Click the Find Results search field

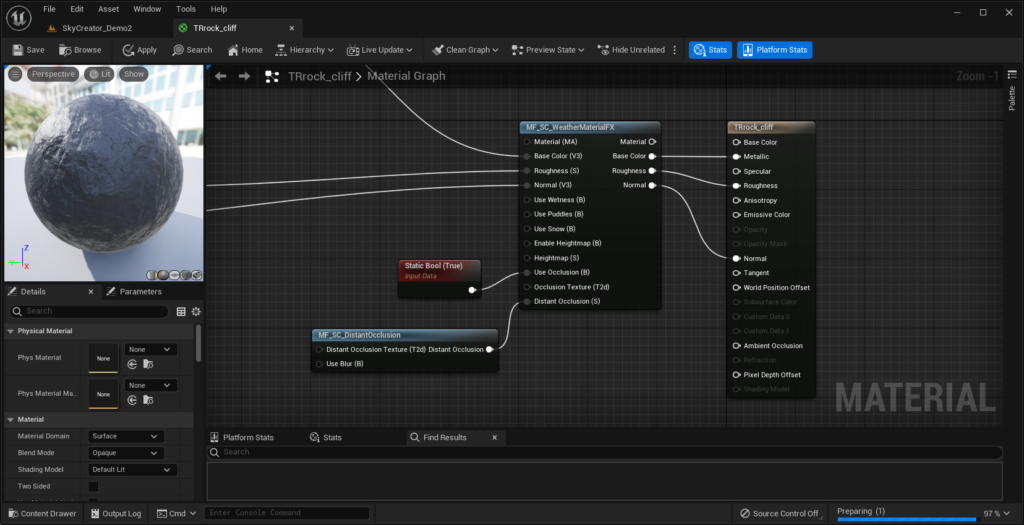point(605,452)
